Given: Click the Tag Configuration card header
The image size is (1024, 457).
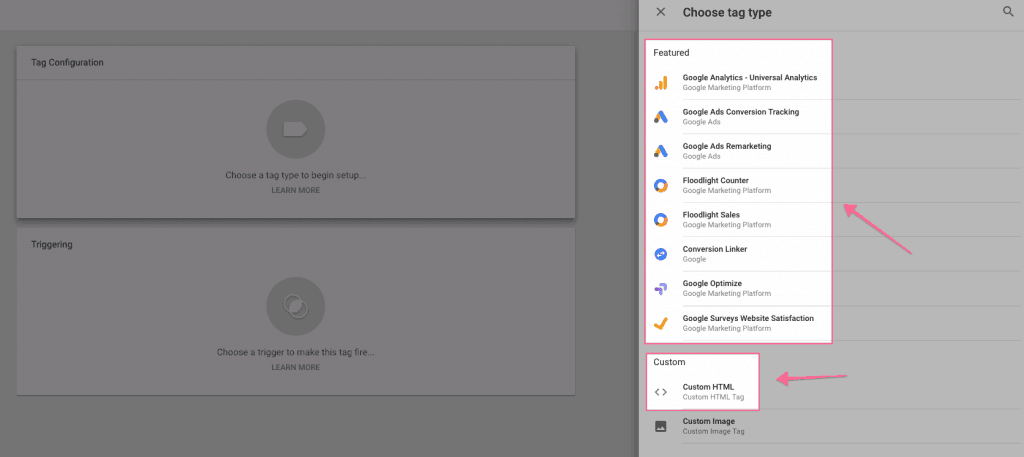Looking at the screenshot, I should (x=296, y=63).
